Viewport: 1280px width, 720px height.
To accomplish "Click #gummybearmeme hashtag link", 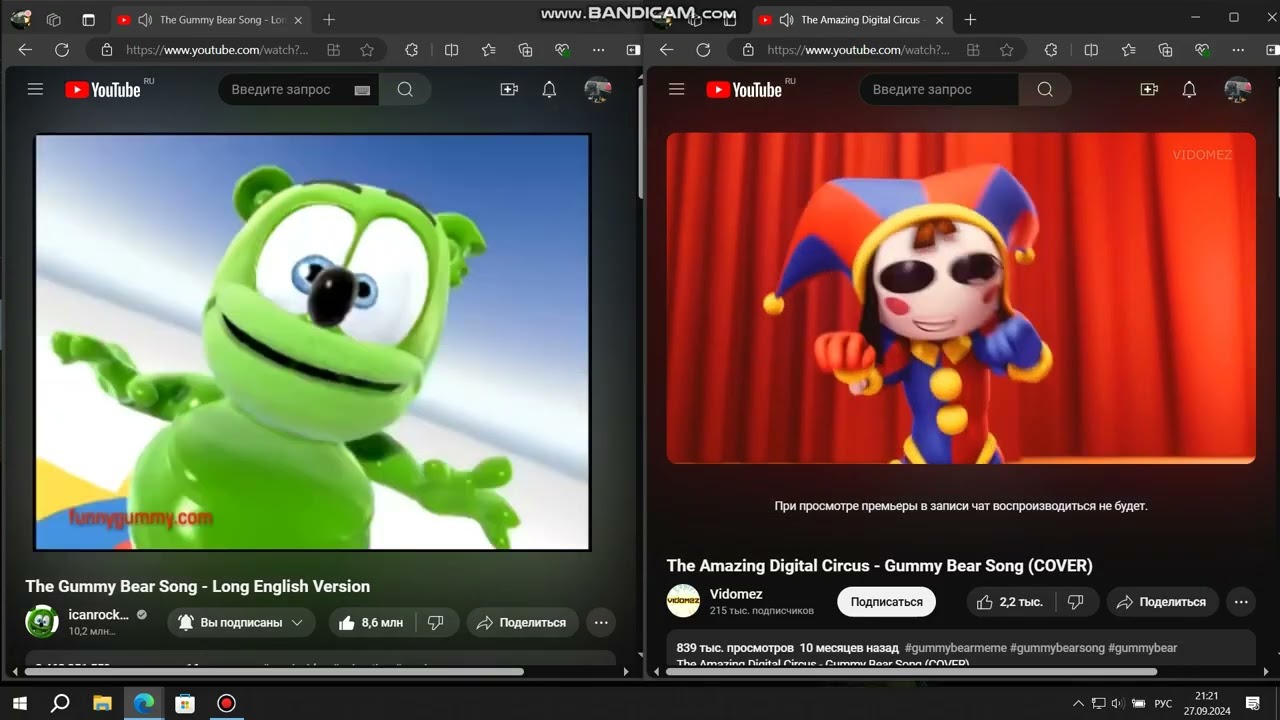I will [955, 648].
